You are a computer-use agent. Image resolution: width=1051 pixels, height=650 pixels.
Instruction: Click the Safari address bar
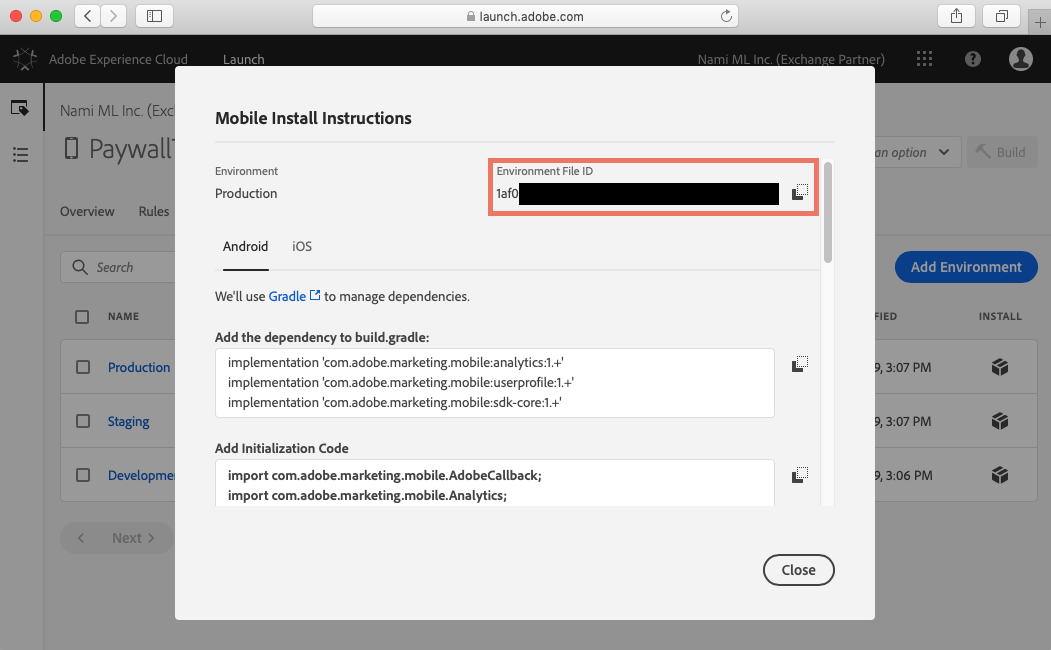coord(525,16)
